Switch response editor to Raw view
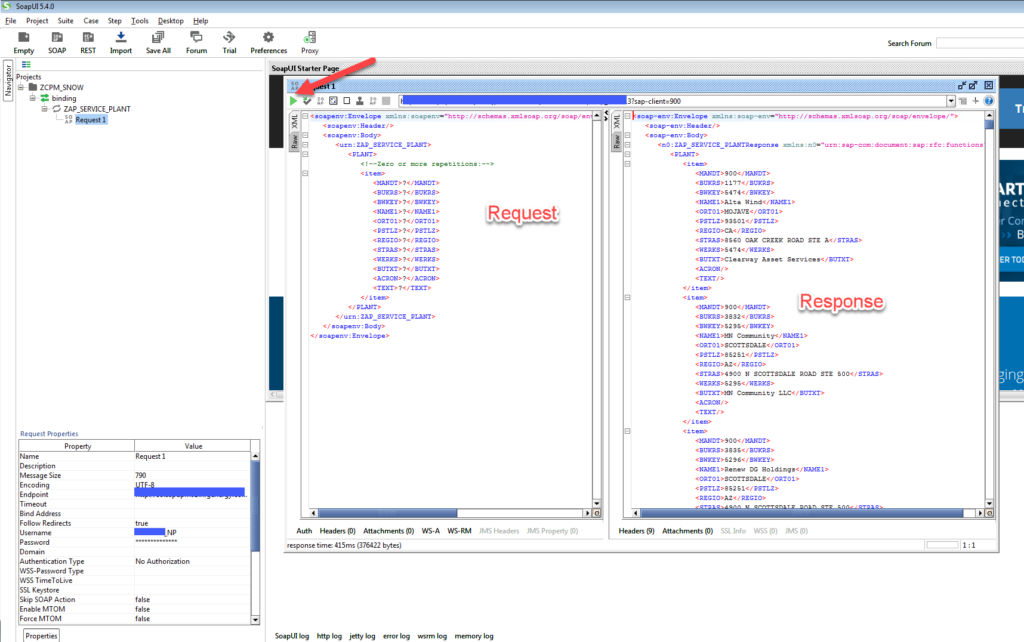 coord(616,141)
